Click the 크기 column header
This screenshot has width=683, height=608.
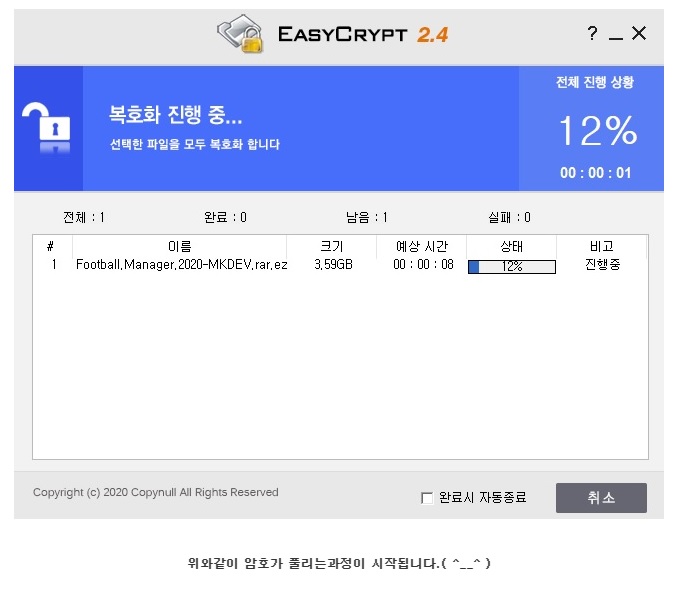click(332, 247)
